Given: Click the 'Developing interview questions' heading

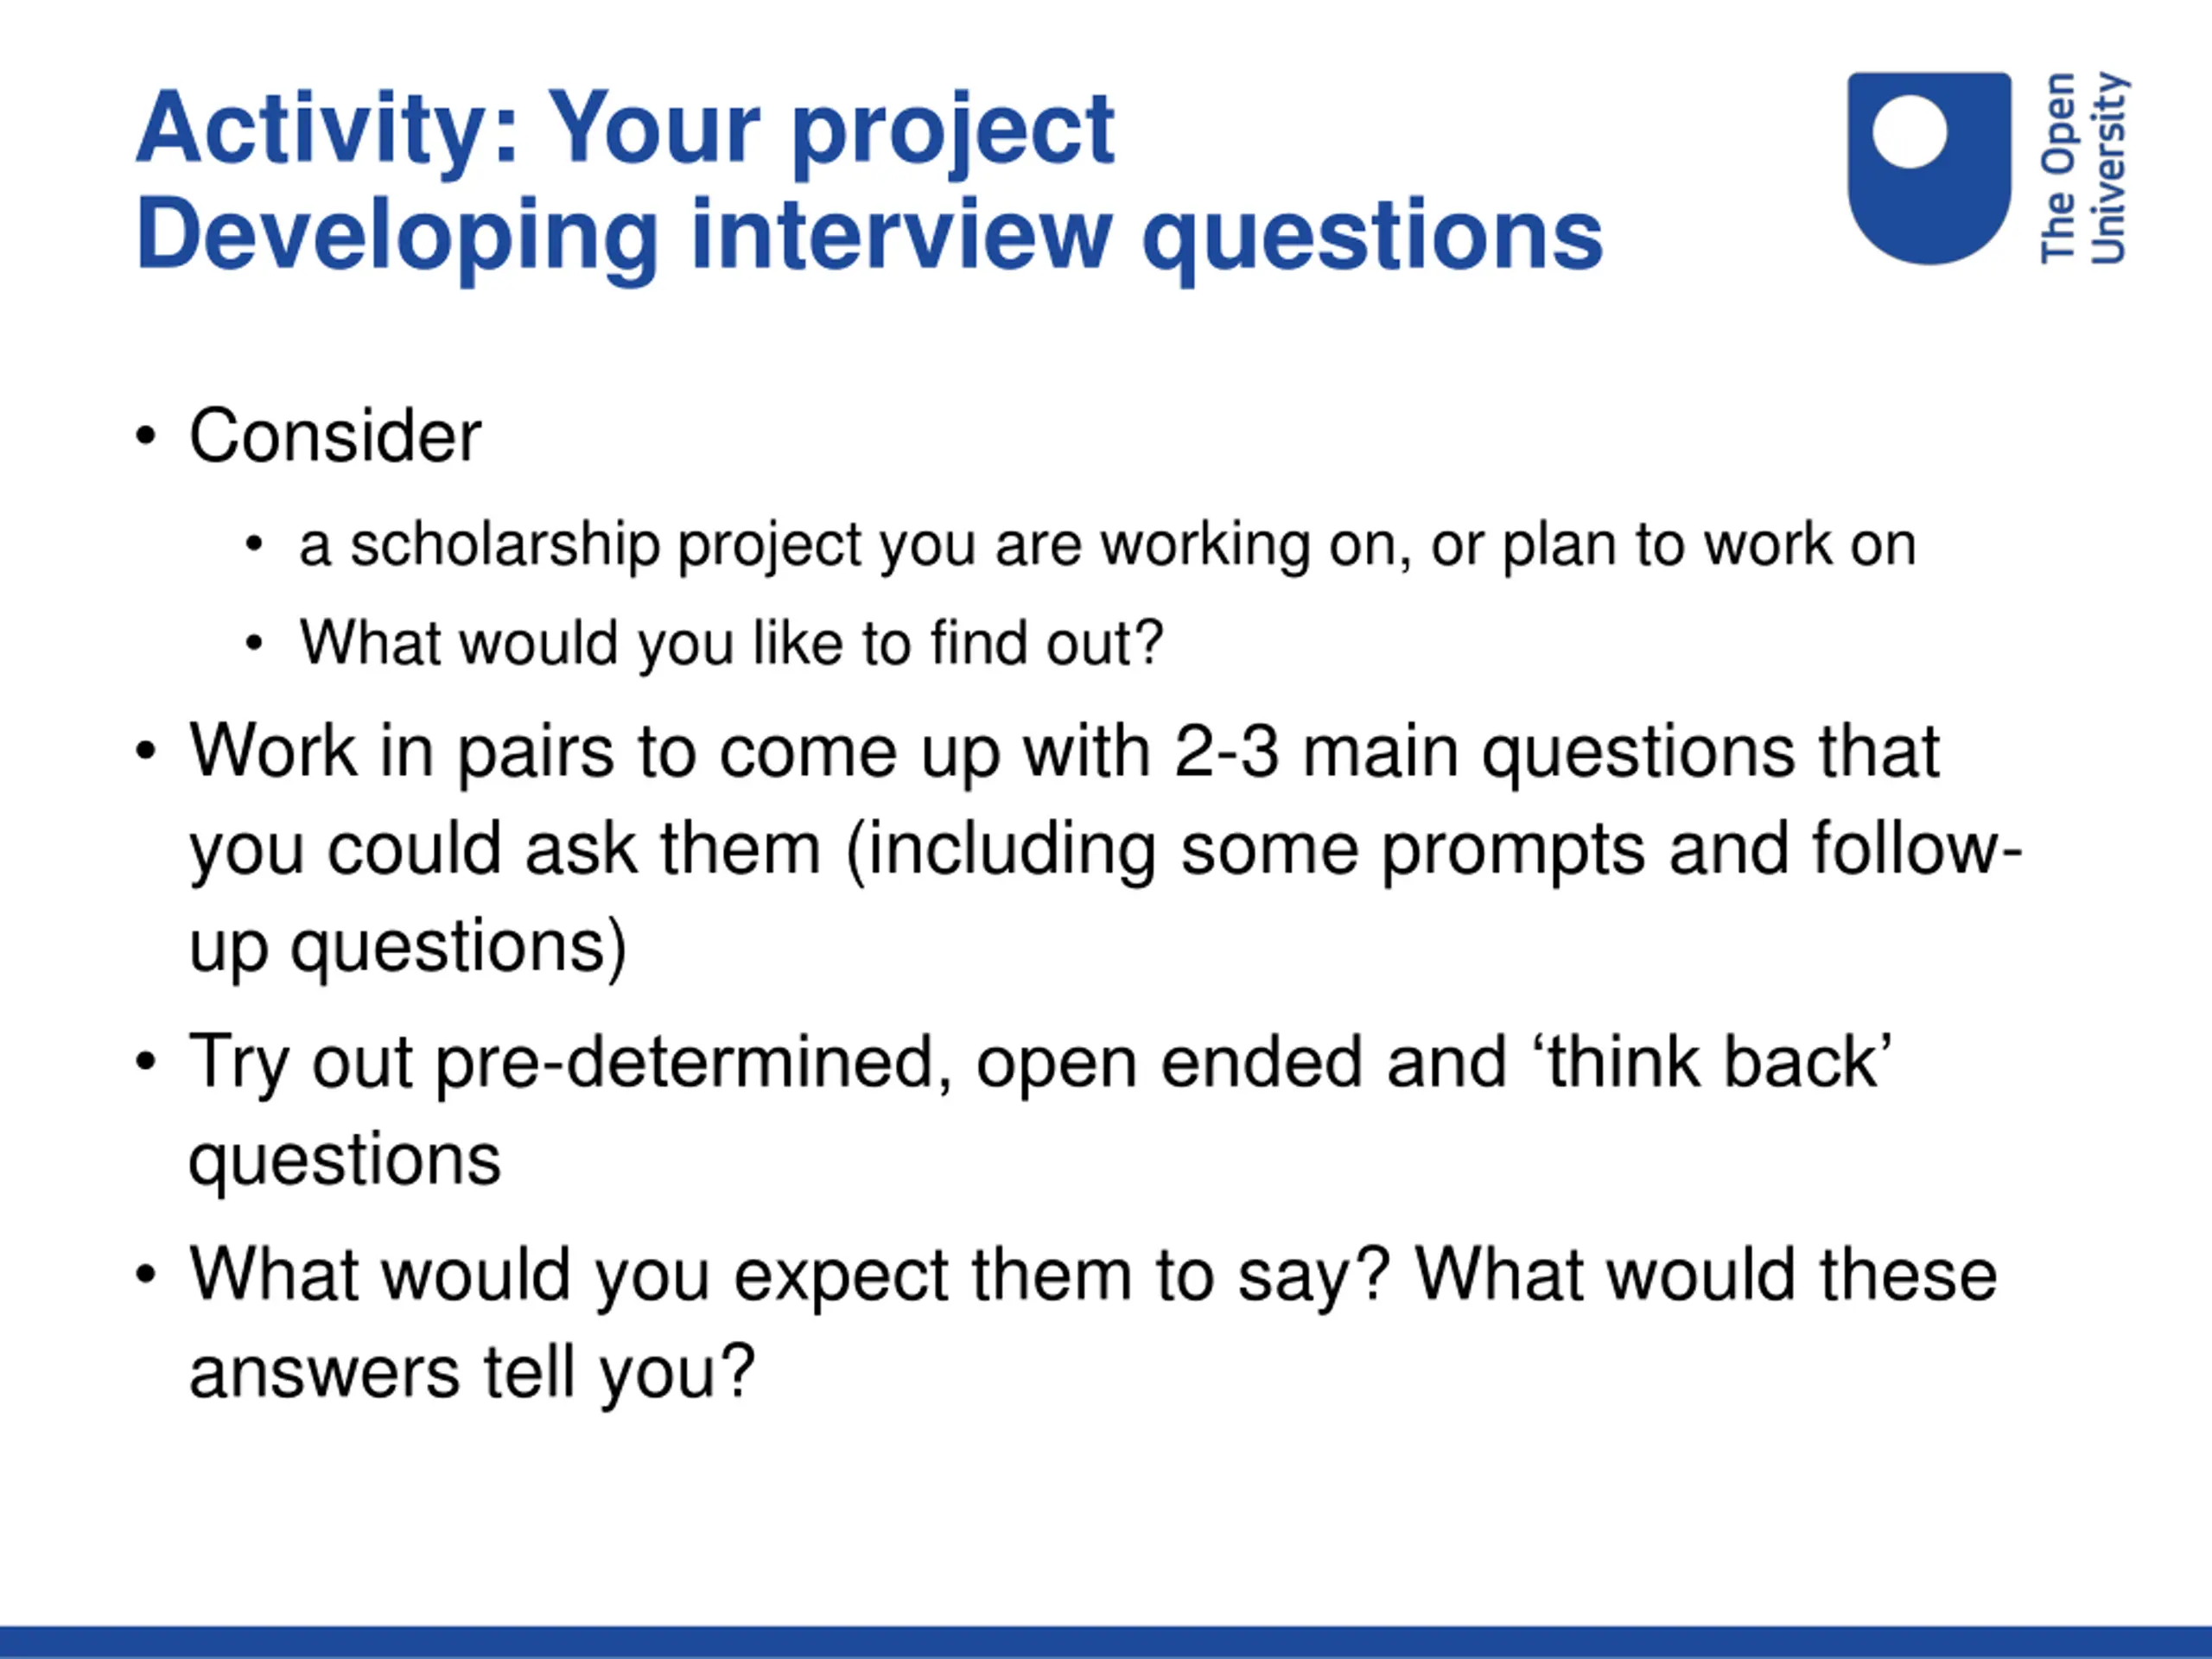Looking at the screenshot, I should 868,235.
